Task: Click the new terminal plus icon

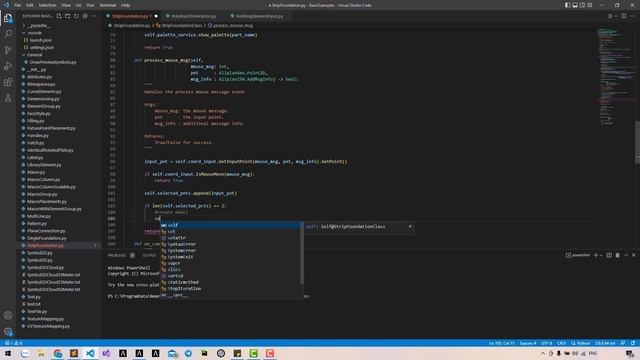Action: pyautogui.click(x=596, y=255)
